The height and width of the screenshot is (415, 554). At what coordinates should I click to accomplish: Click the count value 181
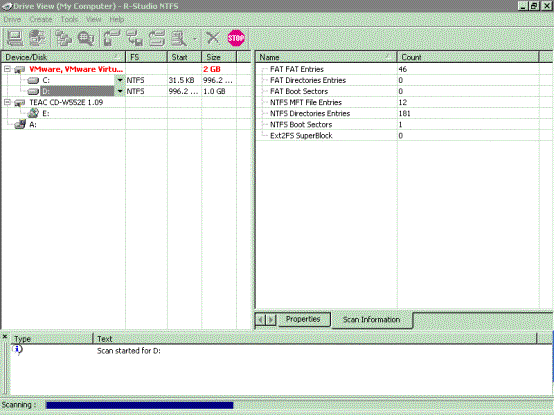coord(405,113)
